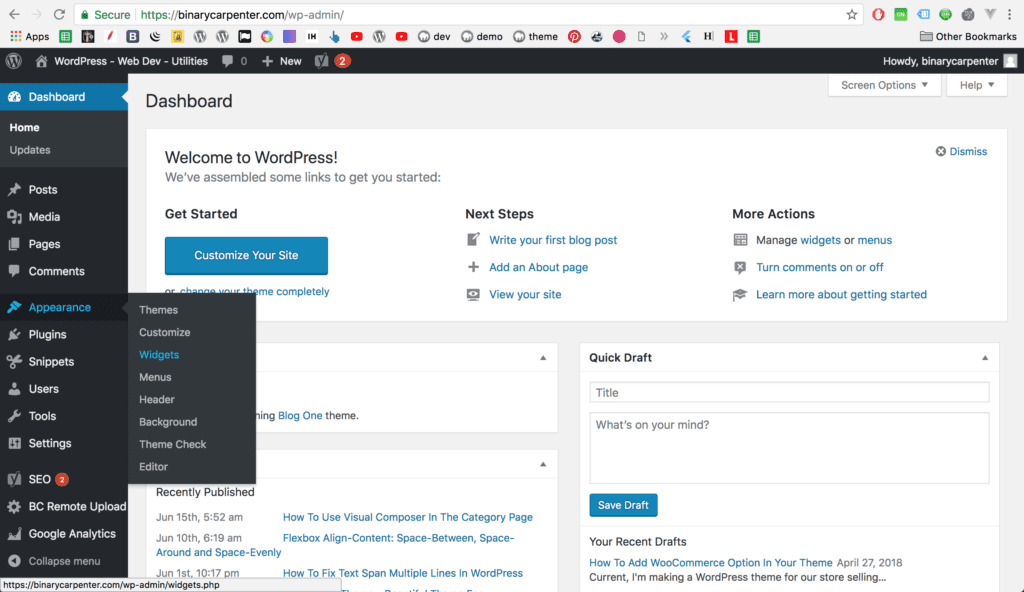Viewport: 1024px width, 592px height.
Task: Go back using the browser back arrow
Action: [14, 14]
